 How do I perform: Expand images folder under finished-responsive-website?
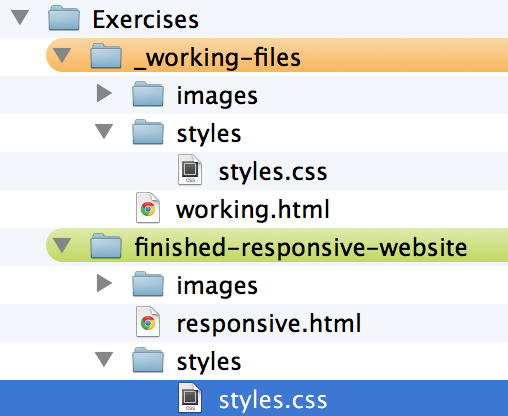click(104, 283)
